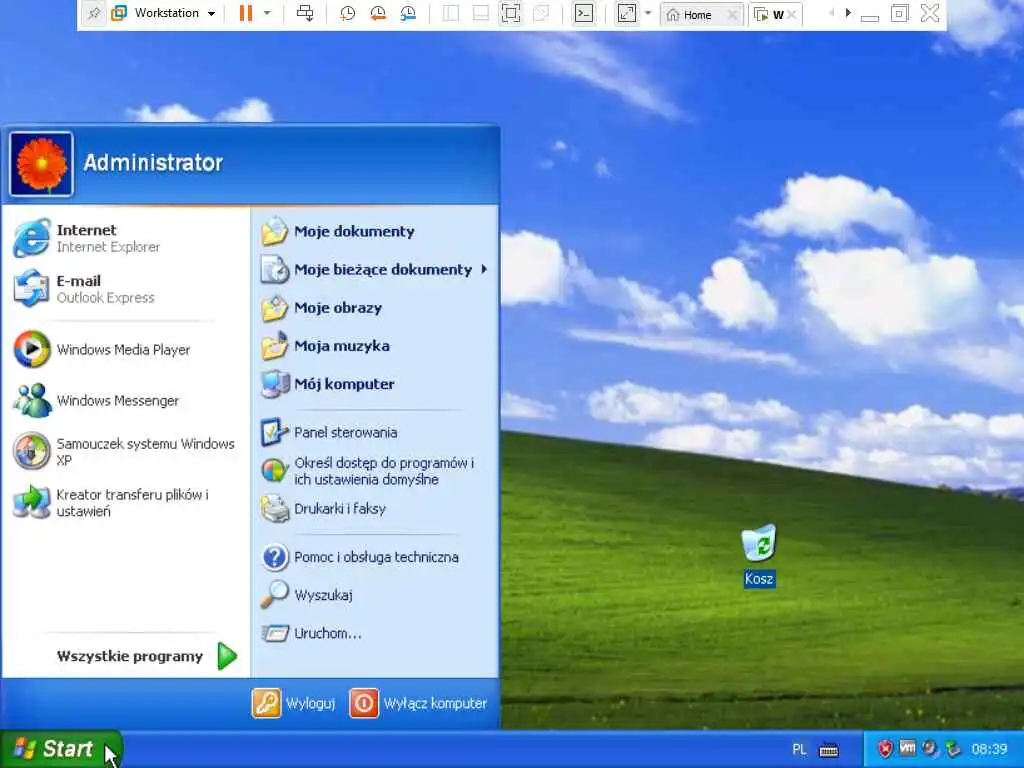Launch Windows Media Player
The height and width of the screenshot is (768, 1024).
point(126,349)
